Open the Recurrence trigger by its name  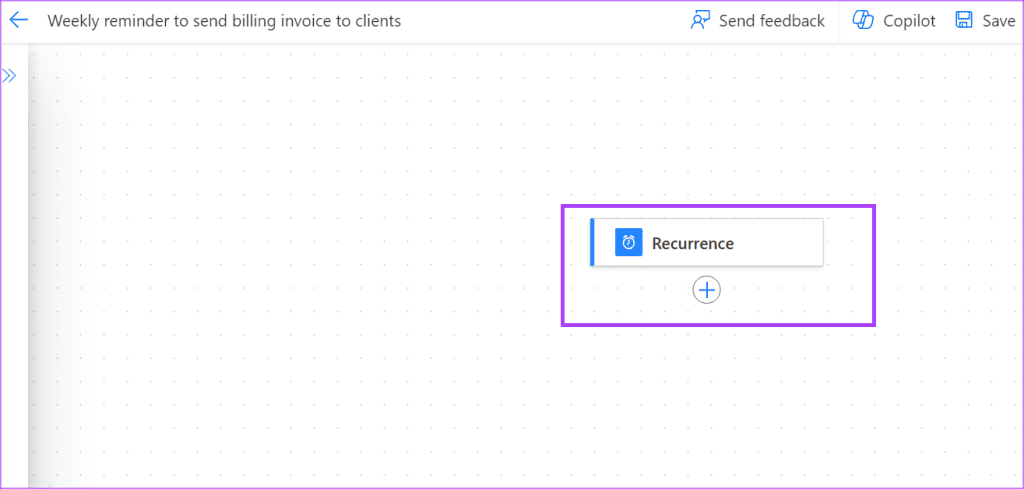[692, 243]
